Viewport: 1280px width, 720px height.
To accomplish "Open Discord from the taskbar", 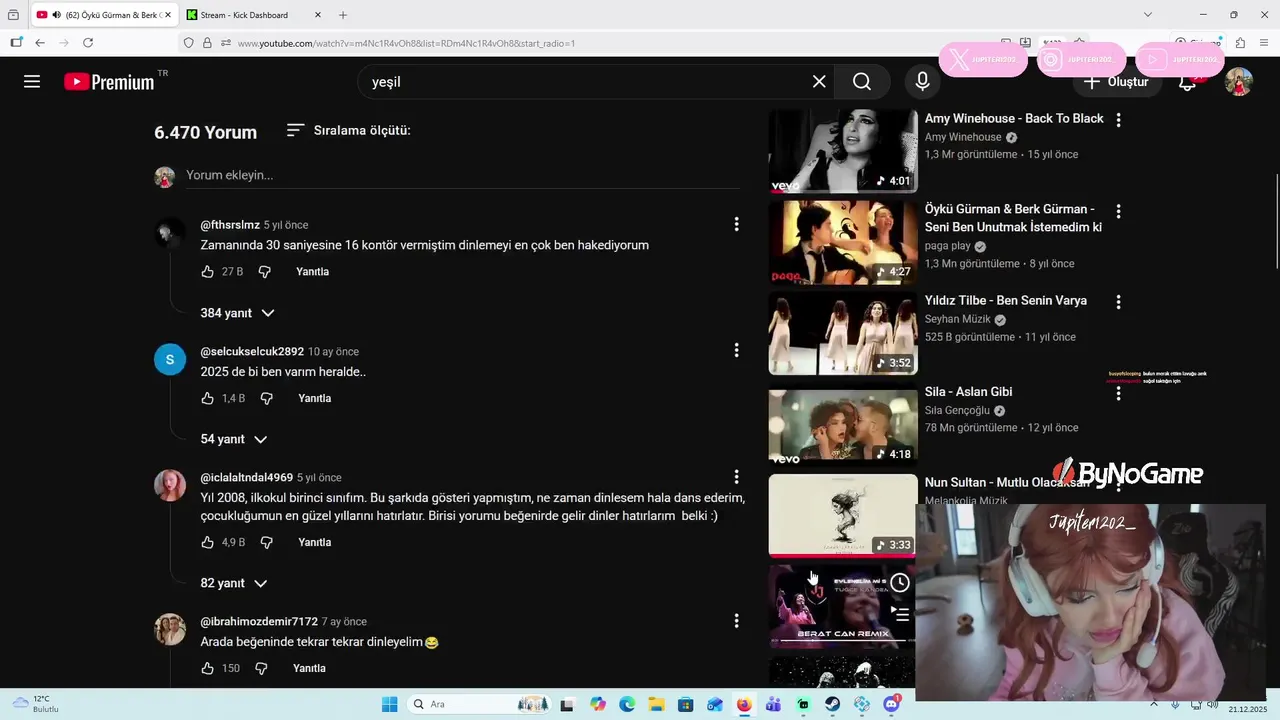I will click(891, 704).
